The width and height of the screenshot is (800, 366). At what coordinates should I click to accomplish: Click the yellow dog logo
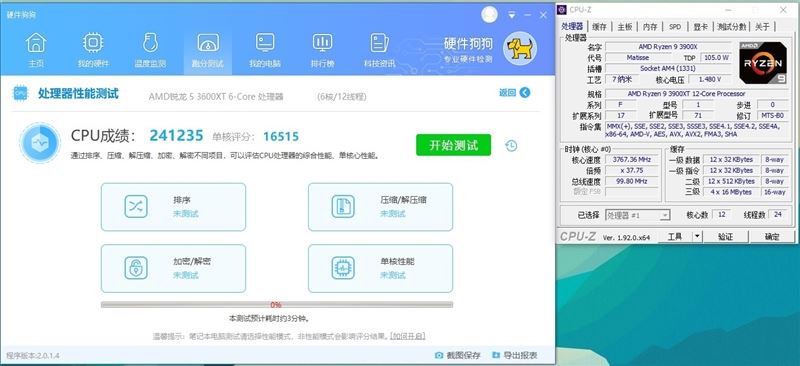(x=520, y=48)
